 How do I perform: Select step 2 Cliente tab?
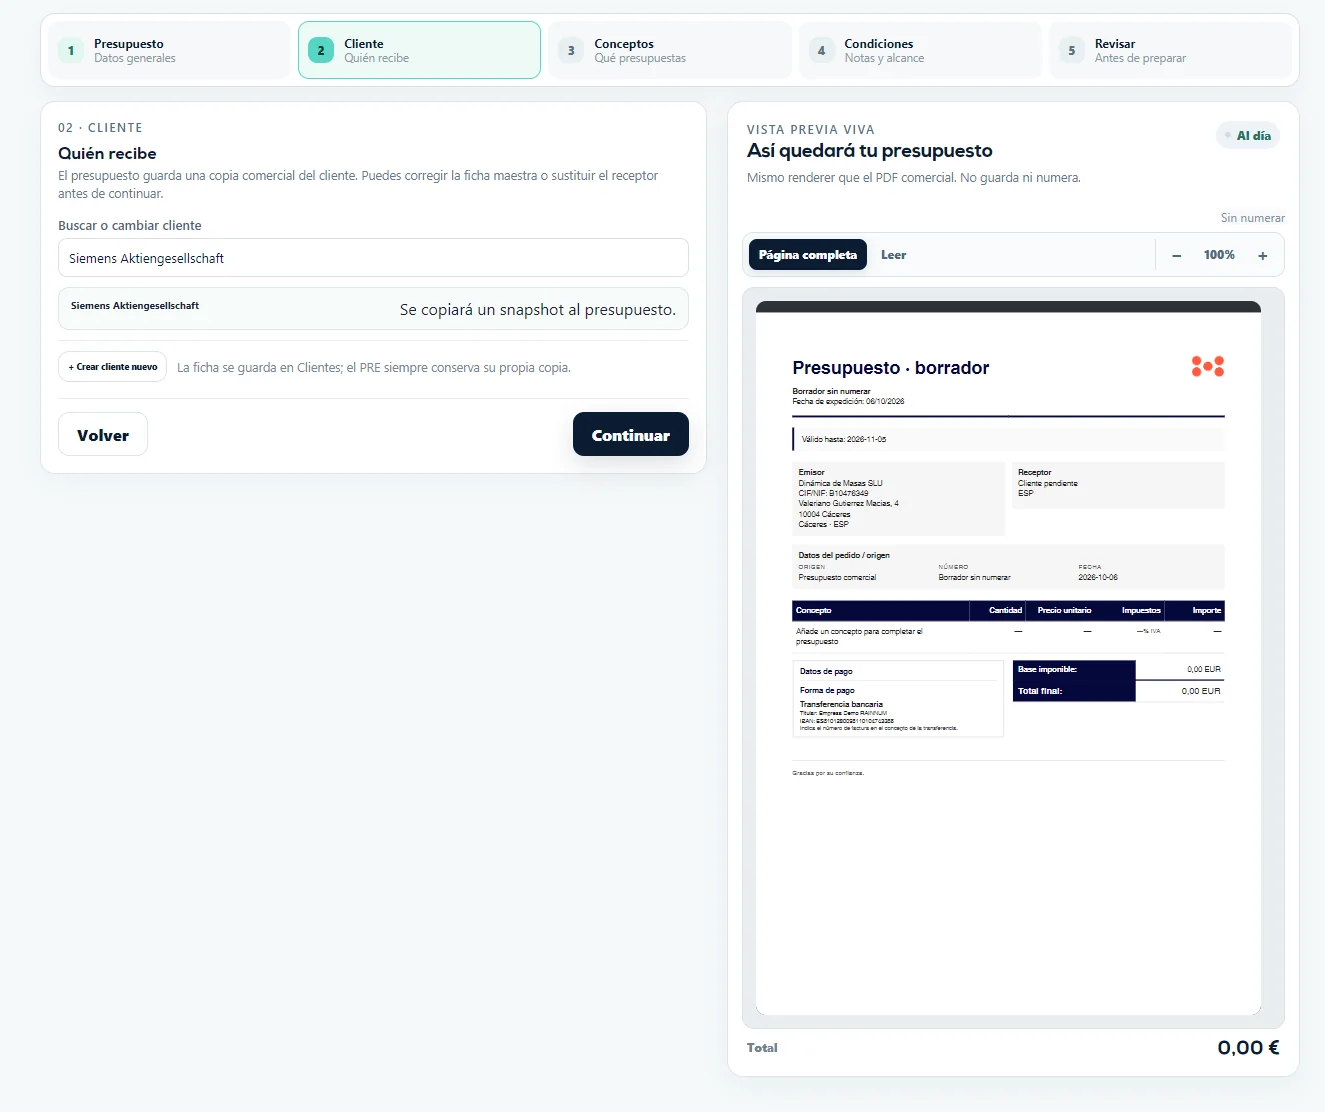pyautogui.click(x=419, y=50)
